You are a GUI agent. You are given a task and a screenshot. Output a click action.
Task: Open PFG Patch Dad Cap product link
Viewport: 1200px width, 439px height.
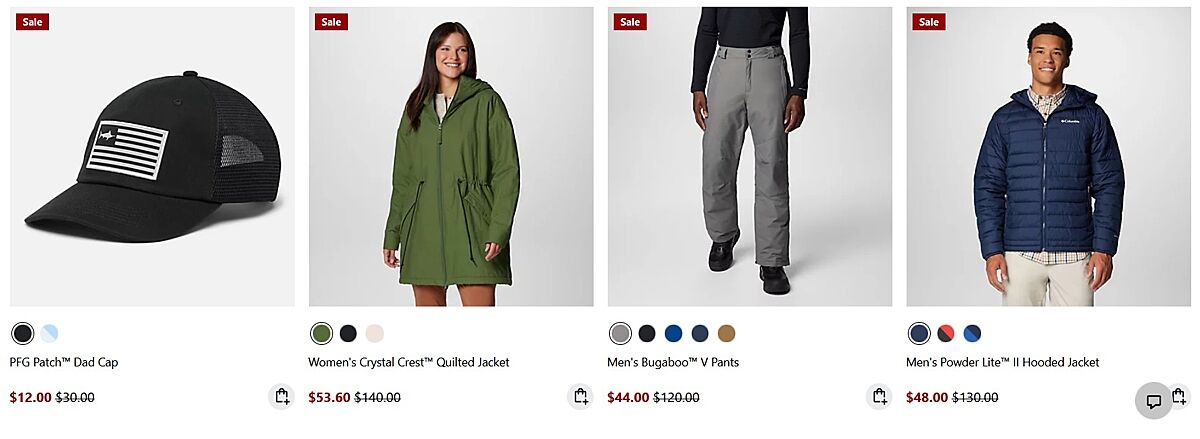(64, 362)
